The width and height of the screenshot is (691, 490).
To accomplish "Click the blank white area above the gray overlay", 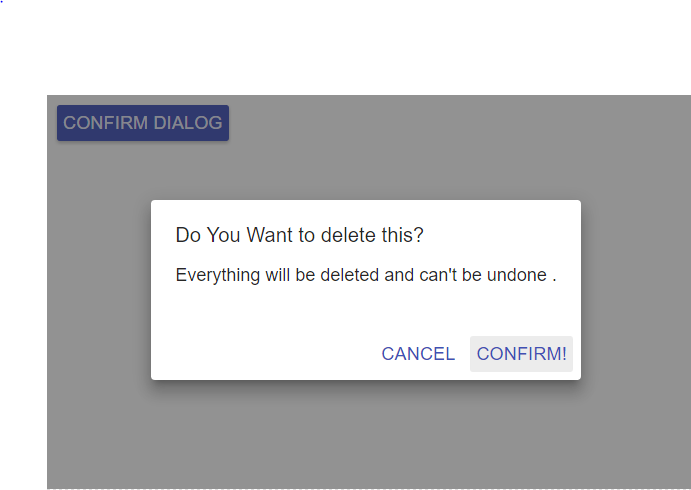I will 346,47.
